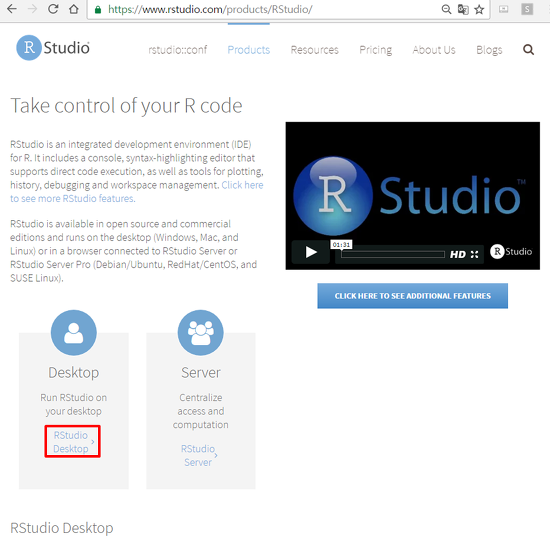Image resolution: width=550 pixels, height=540 pixels.
Task: Click the gray extension icon beside the star
Action: click(504, 9)
